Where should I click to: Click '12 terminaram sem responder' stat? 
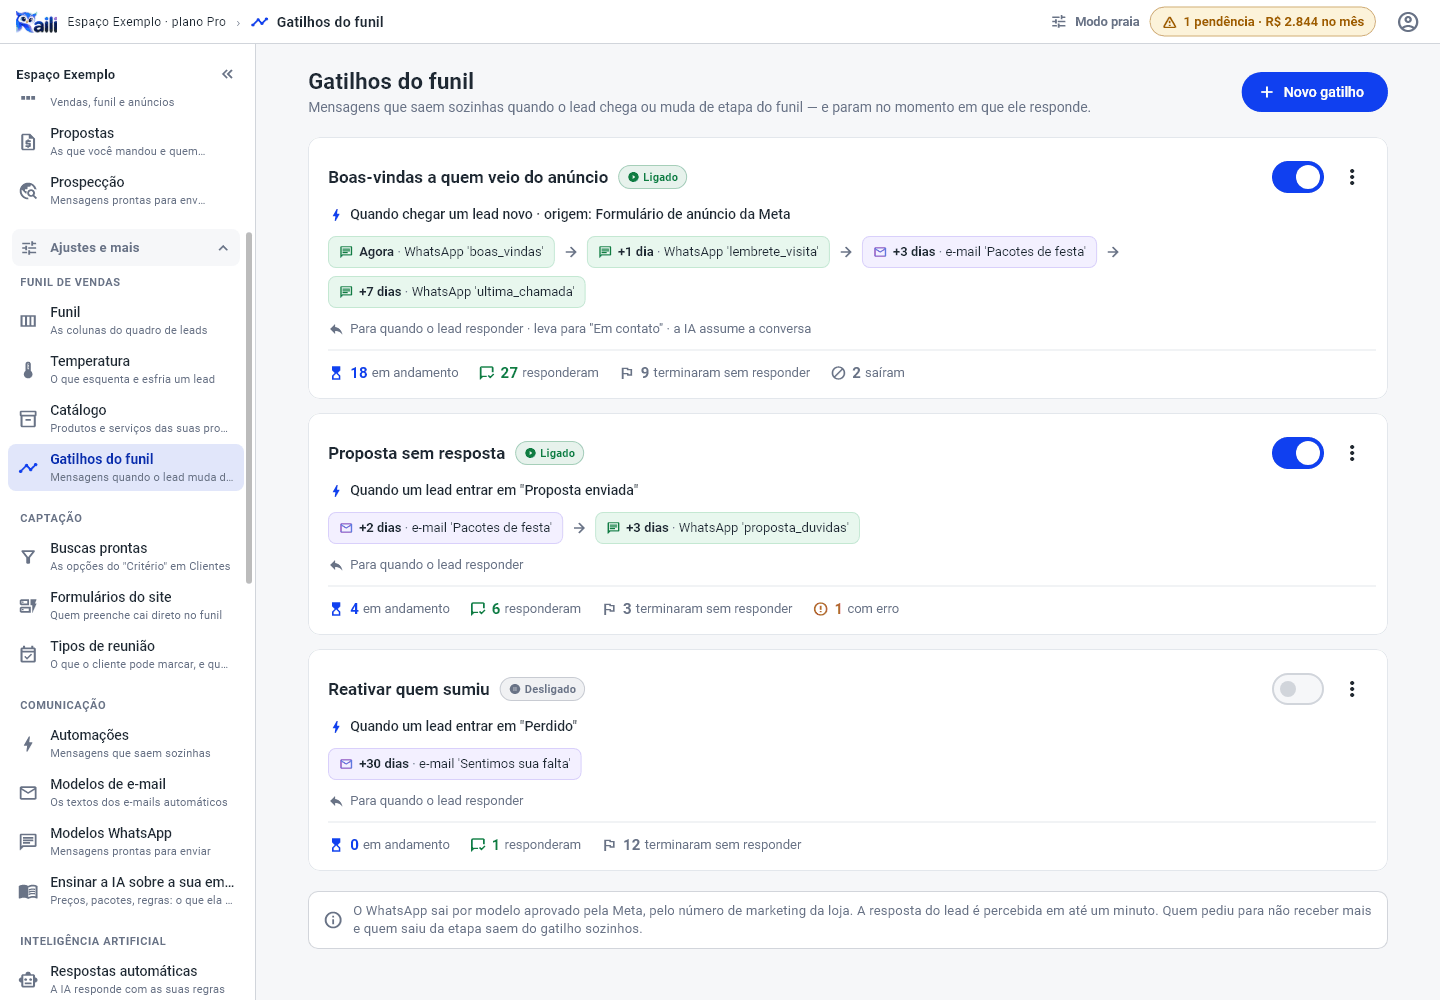(702, 845)
